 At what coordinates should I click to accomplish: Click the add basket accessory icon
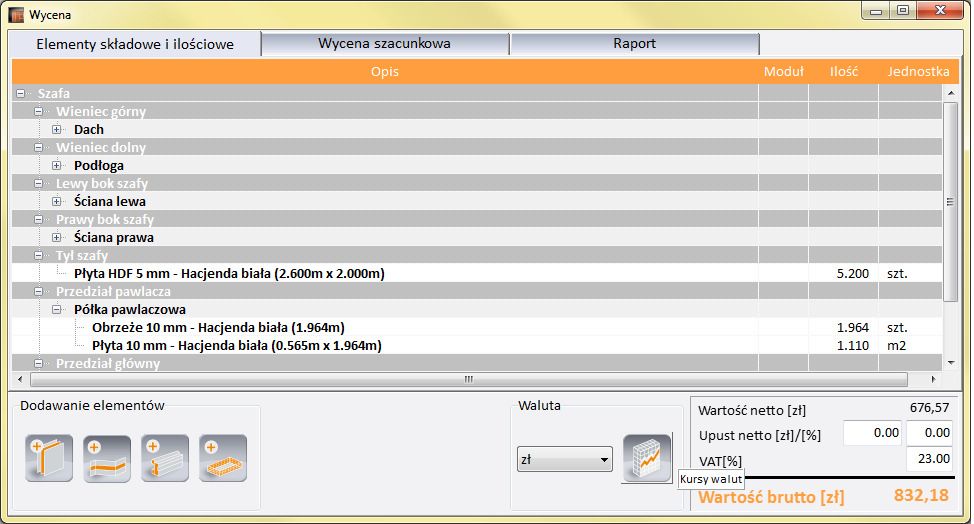(223, 458)
